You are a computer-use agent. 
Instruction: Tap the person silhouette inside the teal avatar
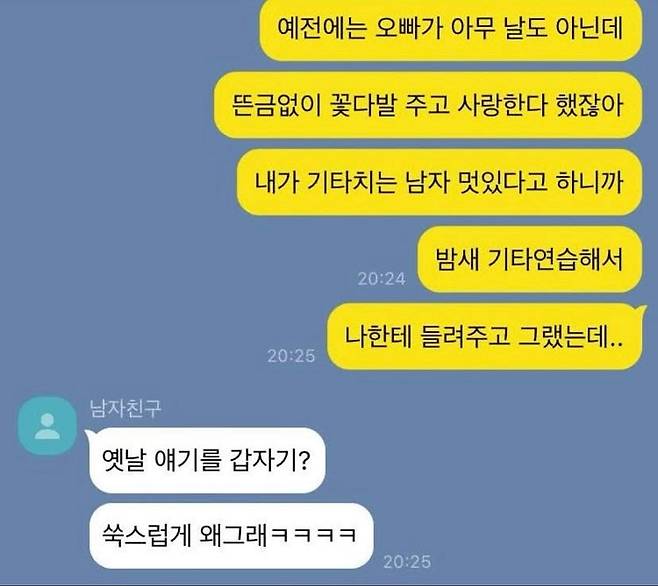click(x=47, y=426)
